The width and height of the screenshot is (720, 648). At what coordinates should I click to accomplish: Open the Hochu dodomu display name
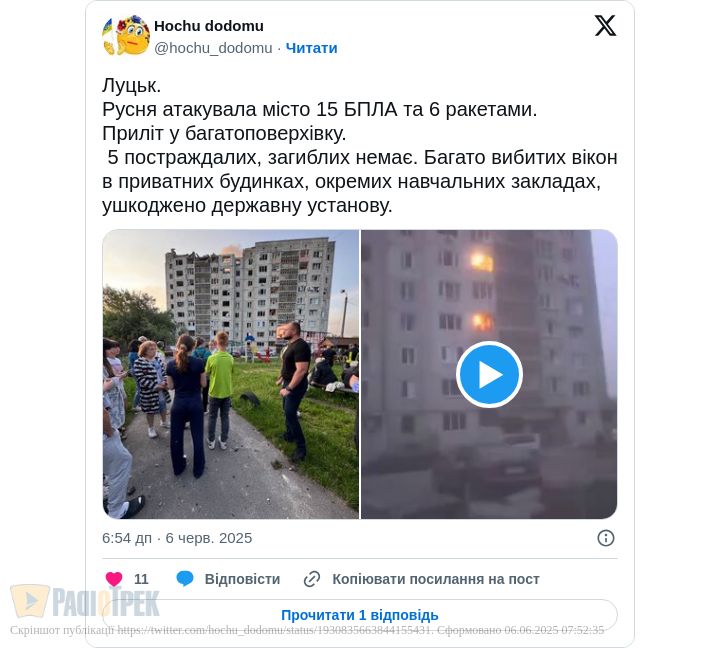[x=209, y=26]
